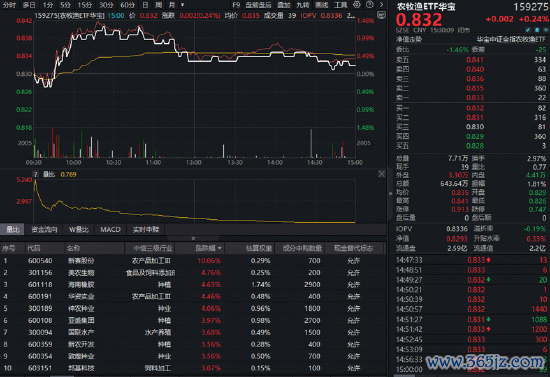Select the 资金流向 indicator tab
The width and height of the screenshot is (550, 377).
44,229
